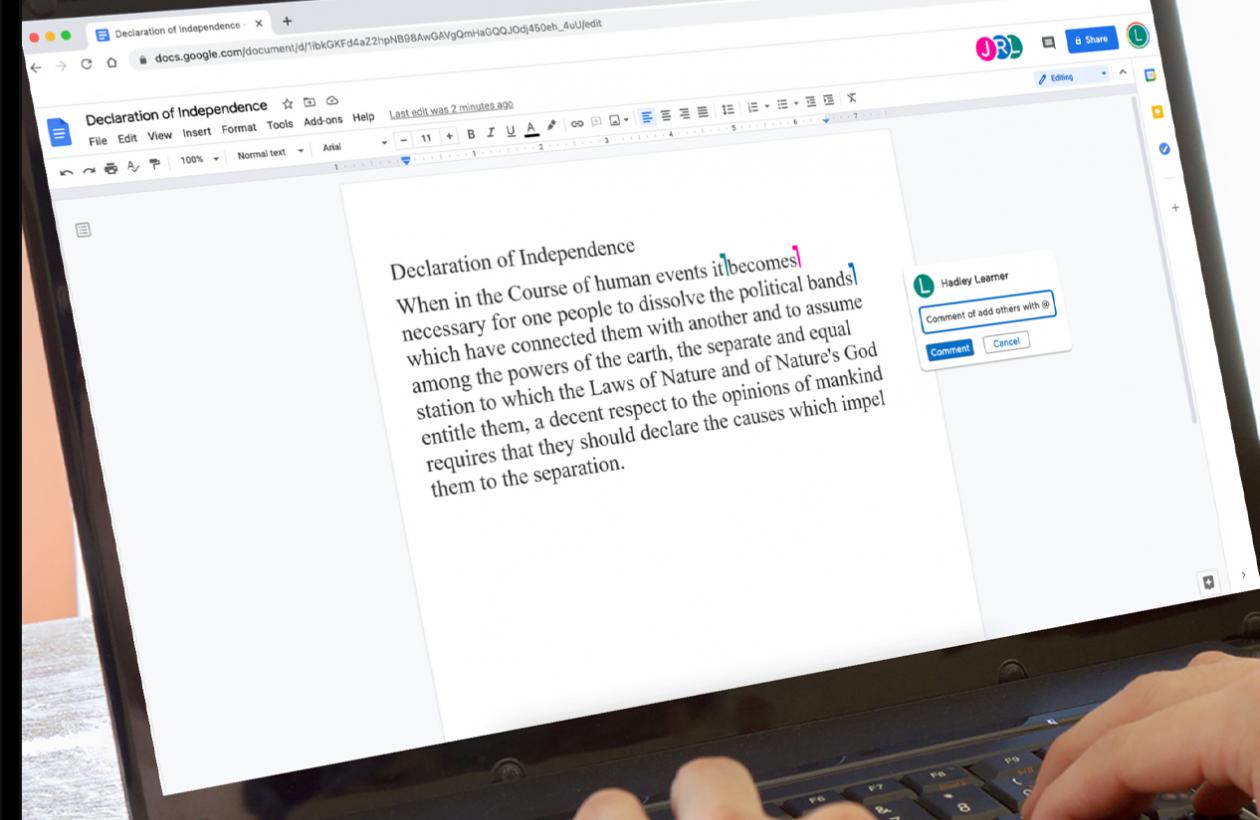Increase font size with plus button

(449, 136)
